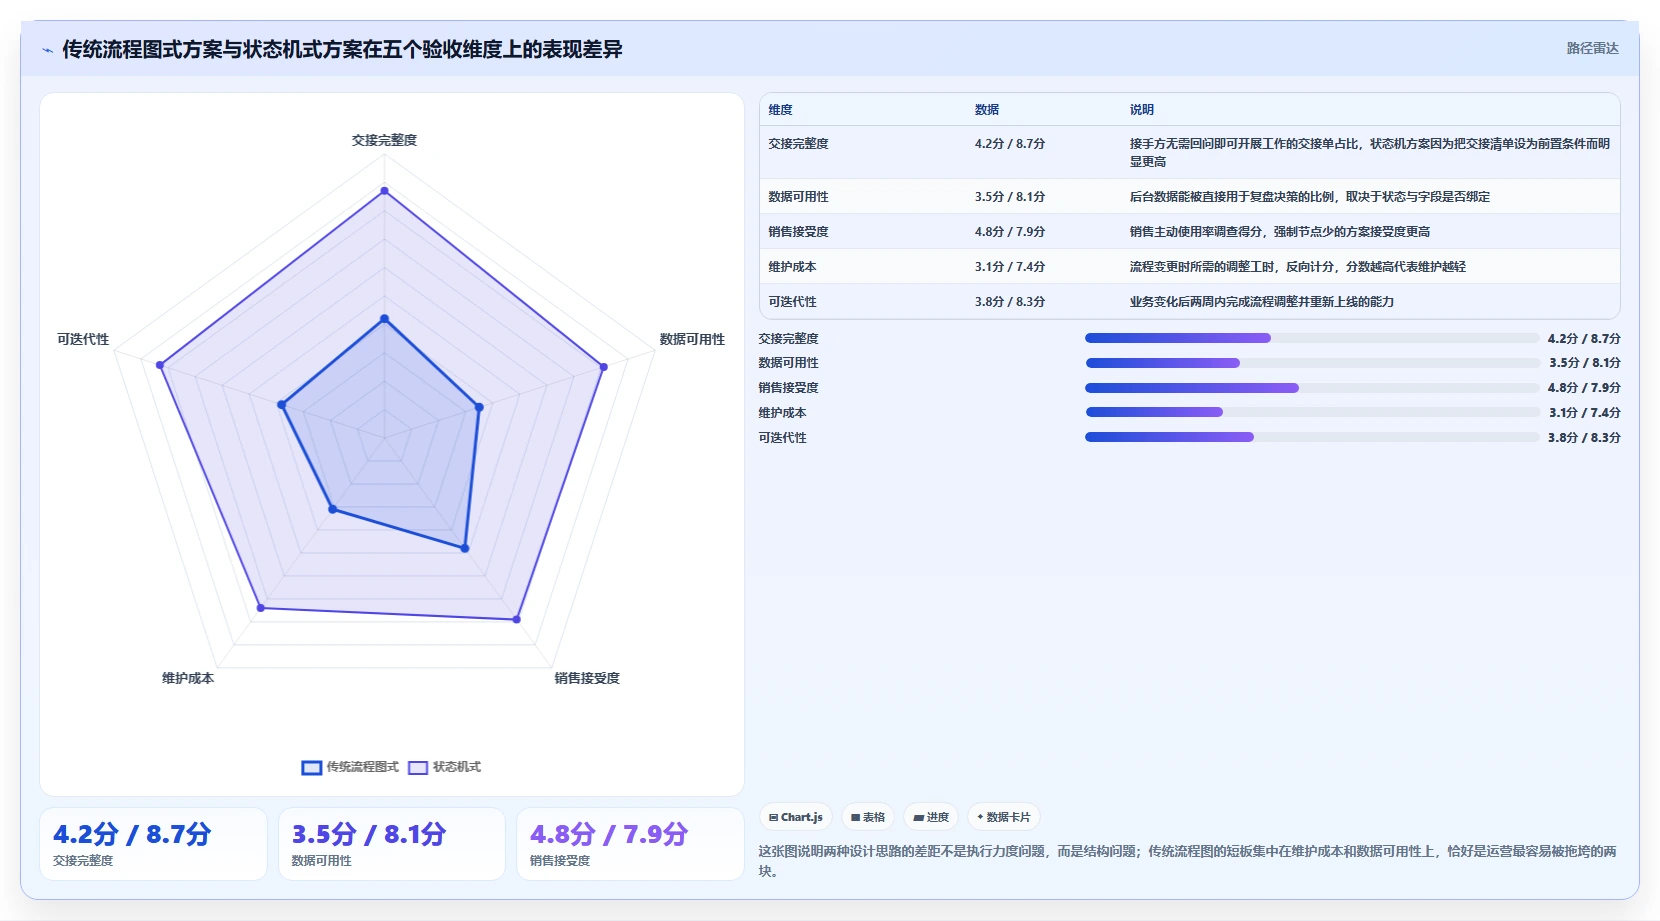Image resolution: width=1660 pixels, height=921 pixels.
Task: Click the 维护成本 progress bar
Action: click(x=1312, y=412)
